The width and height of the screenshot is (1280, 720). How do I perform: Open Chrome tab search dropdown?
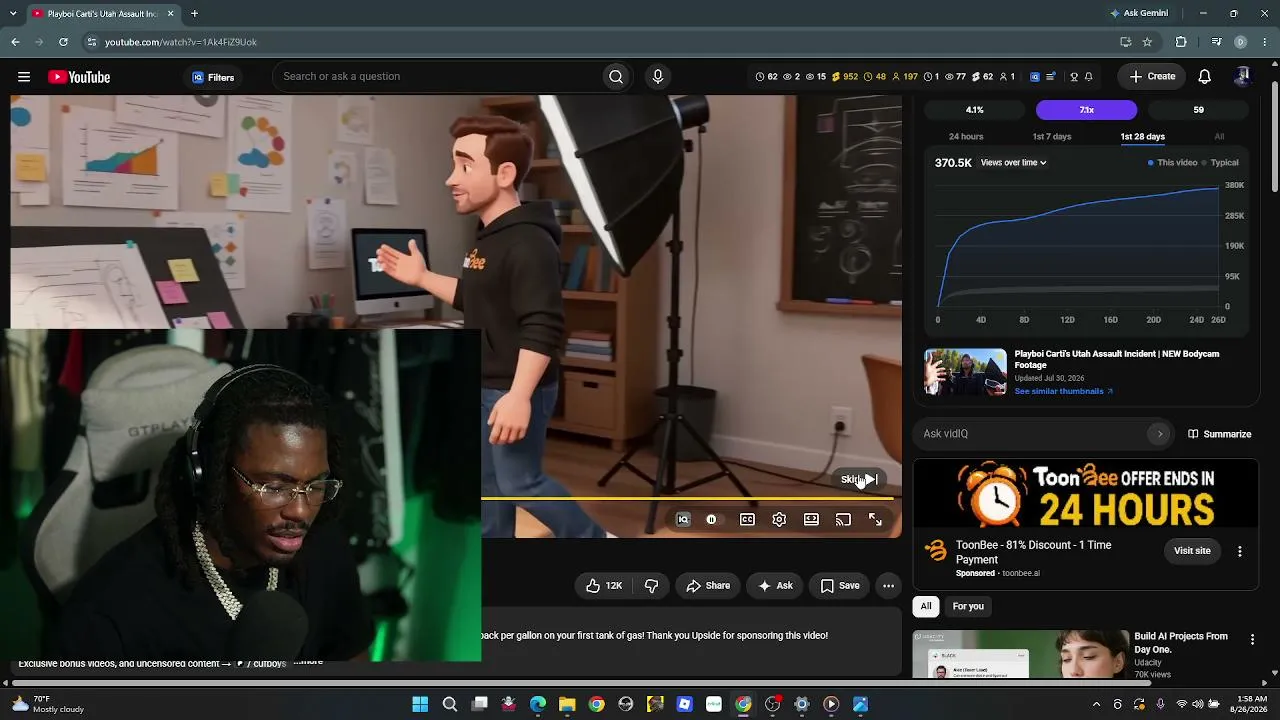click(x=13, y=14)
